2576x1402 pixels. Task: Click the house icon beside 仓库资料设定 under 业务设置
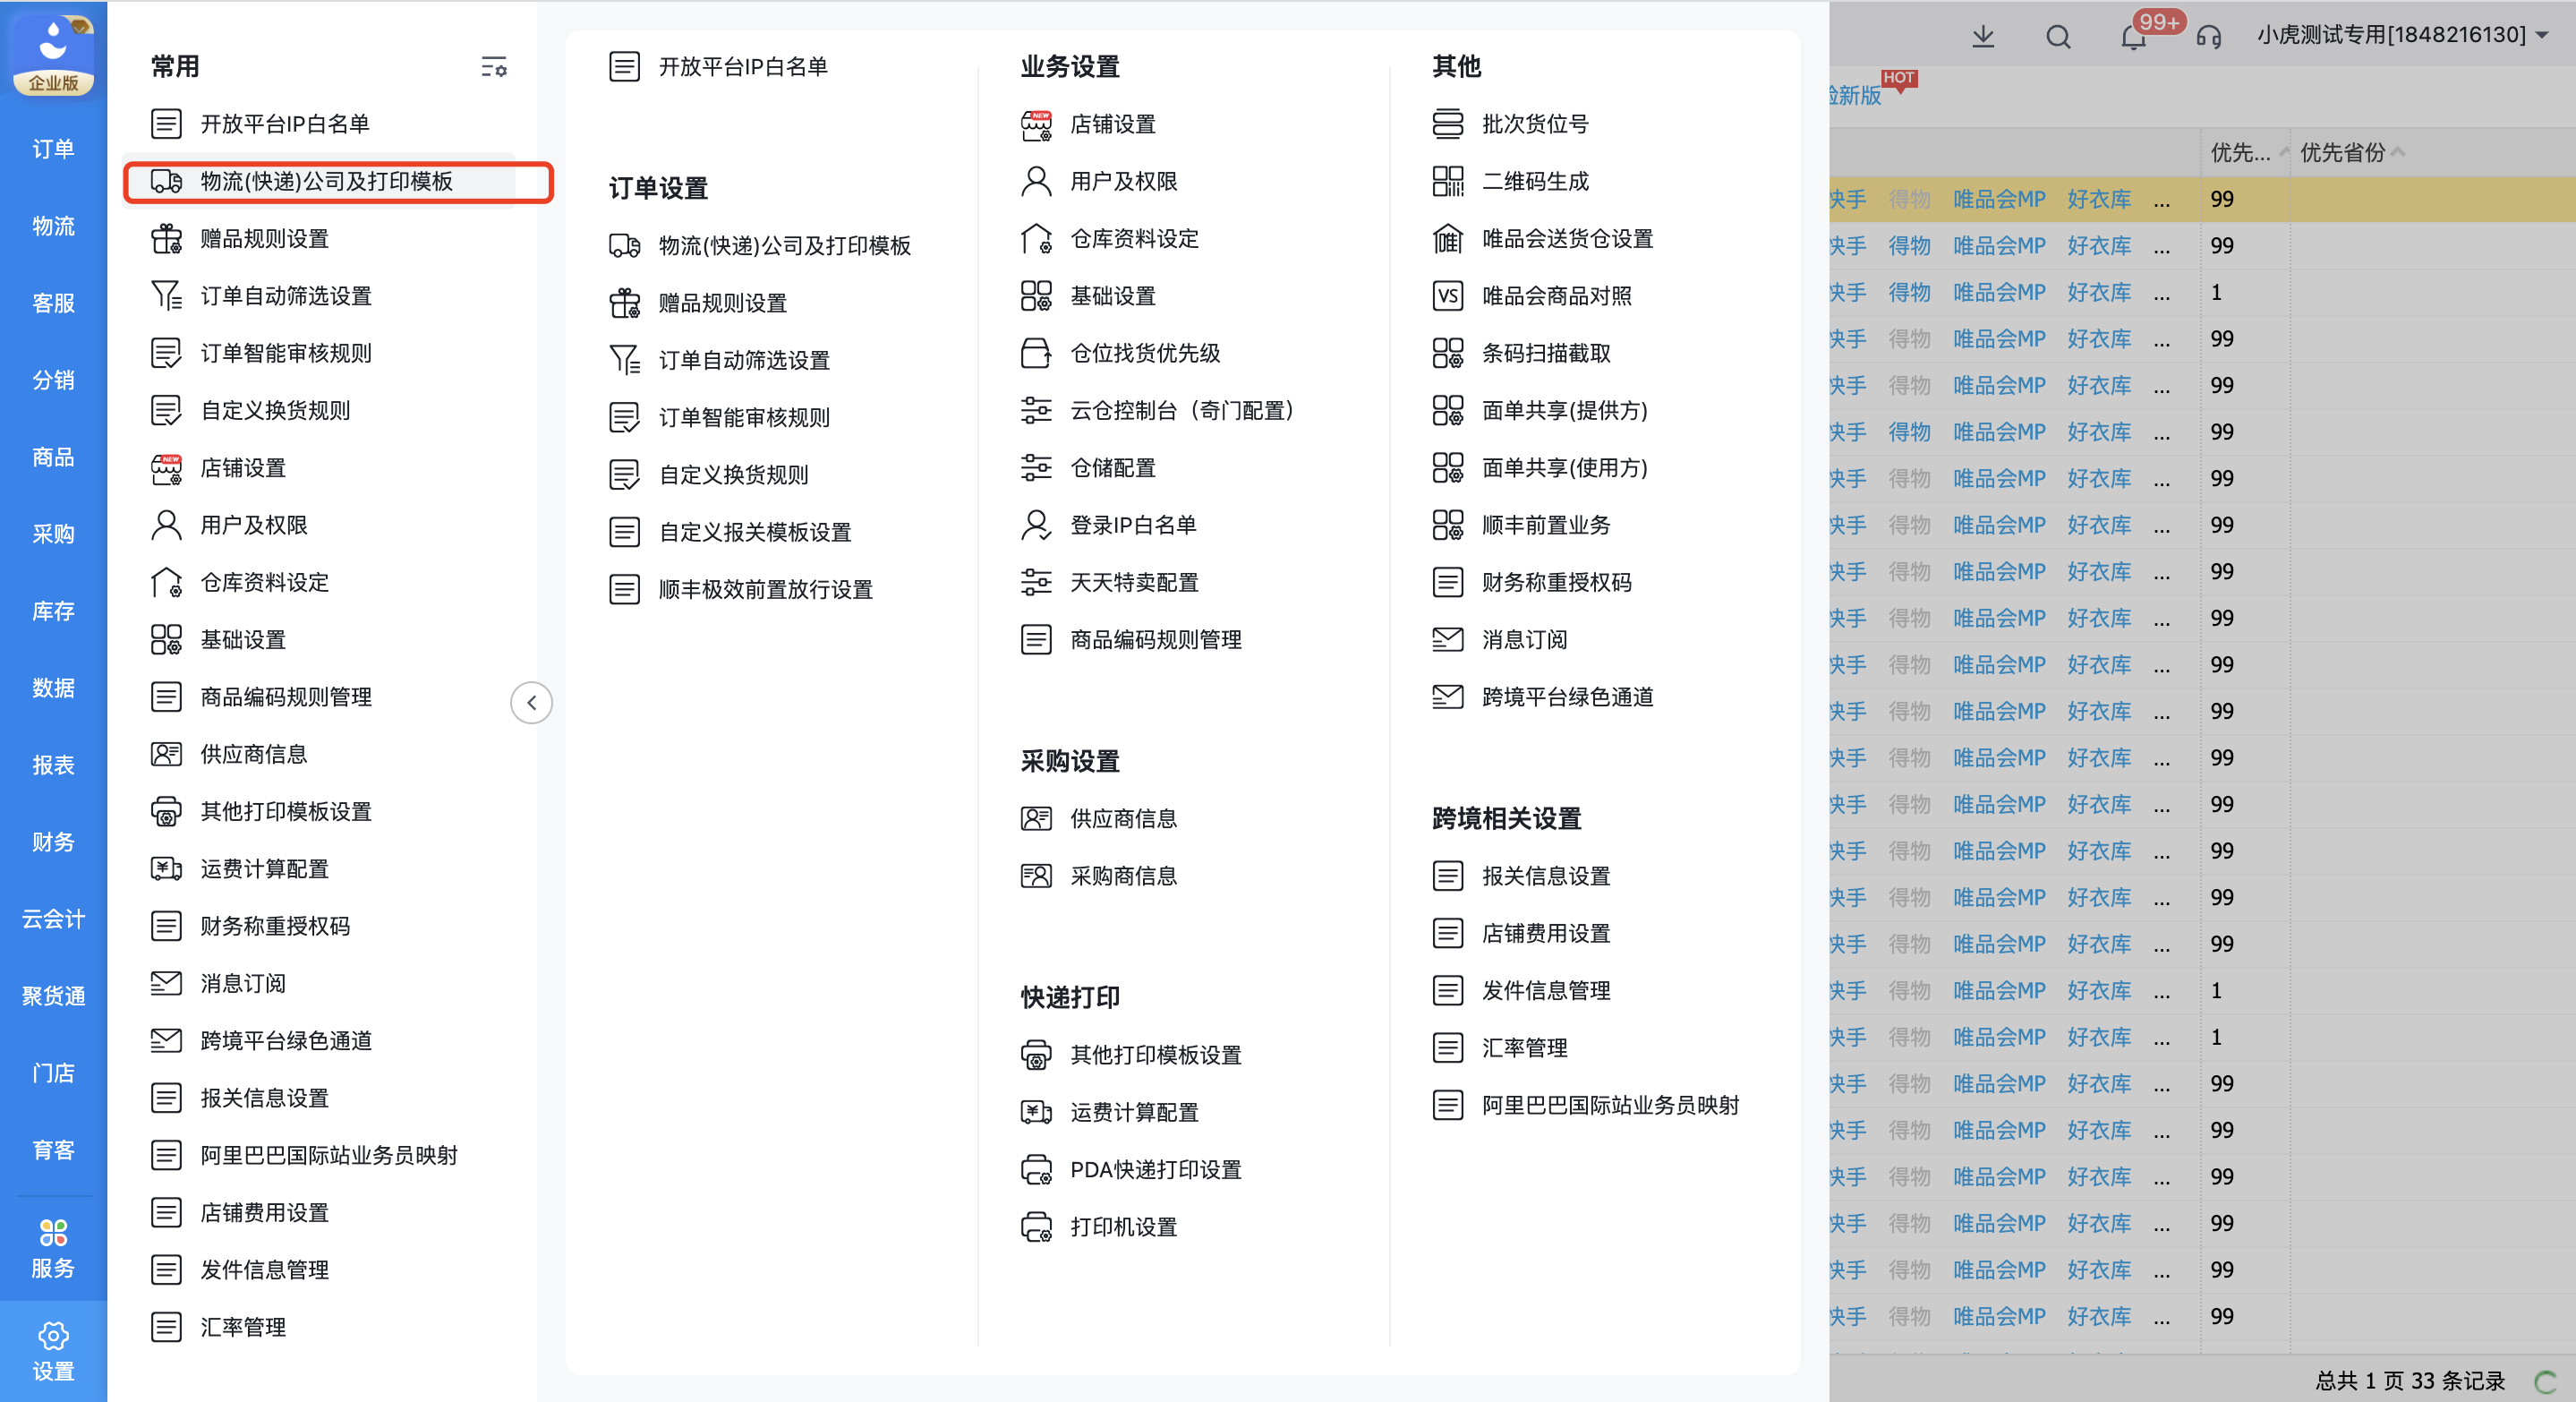click(1036, 239)
